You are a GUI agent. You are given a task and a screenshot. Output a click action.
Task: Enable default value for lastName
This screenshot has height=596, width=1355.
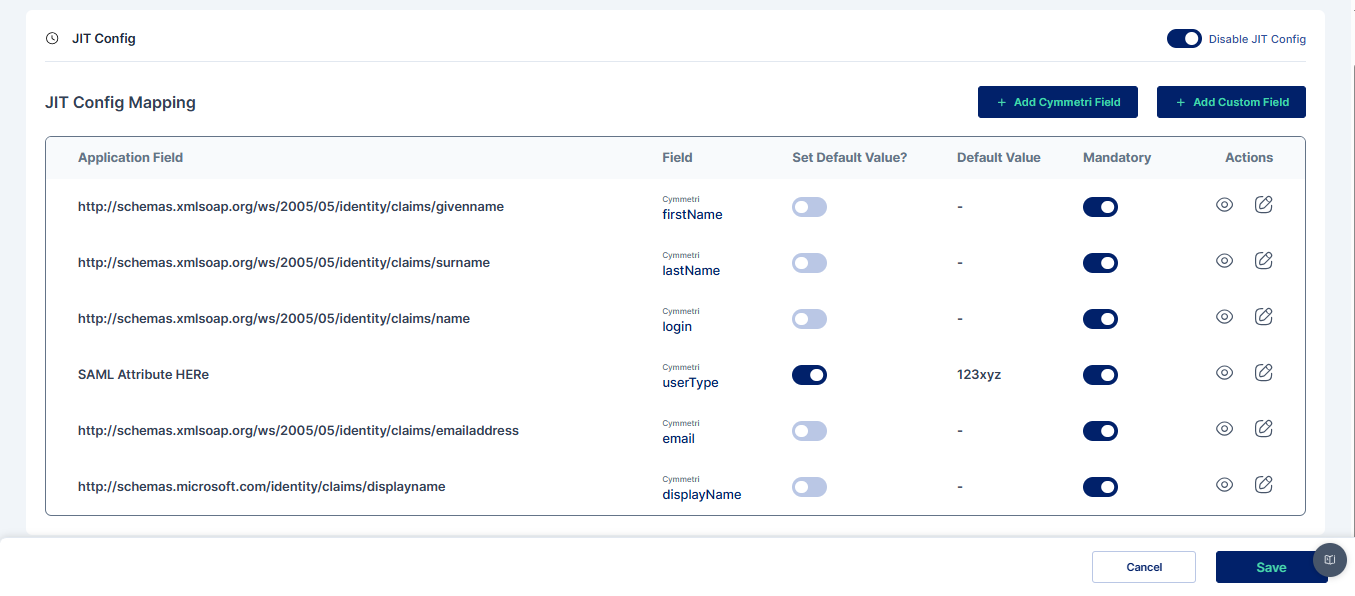[x=809, y=263]
